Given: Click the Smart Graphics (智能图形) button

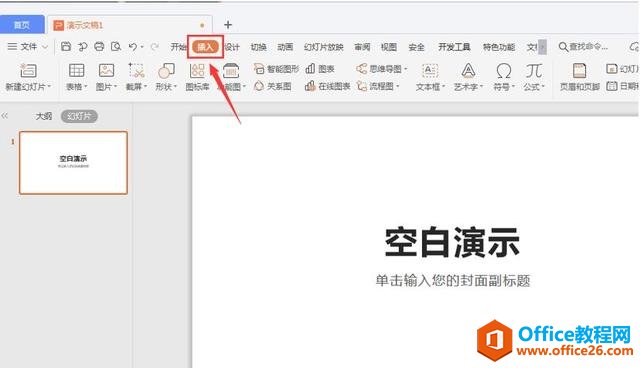Looking at the screenshot, I should [276, 69].
